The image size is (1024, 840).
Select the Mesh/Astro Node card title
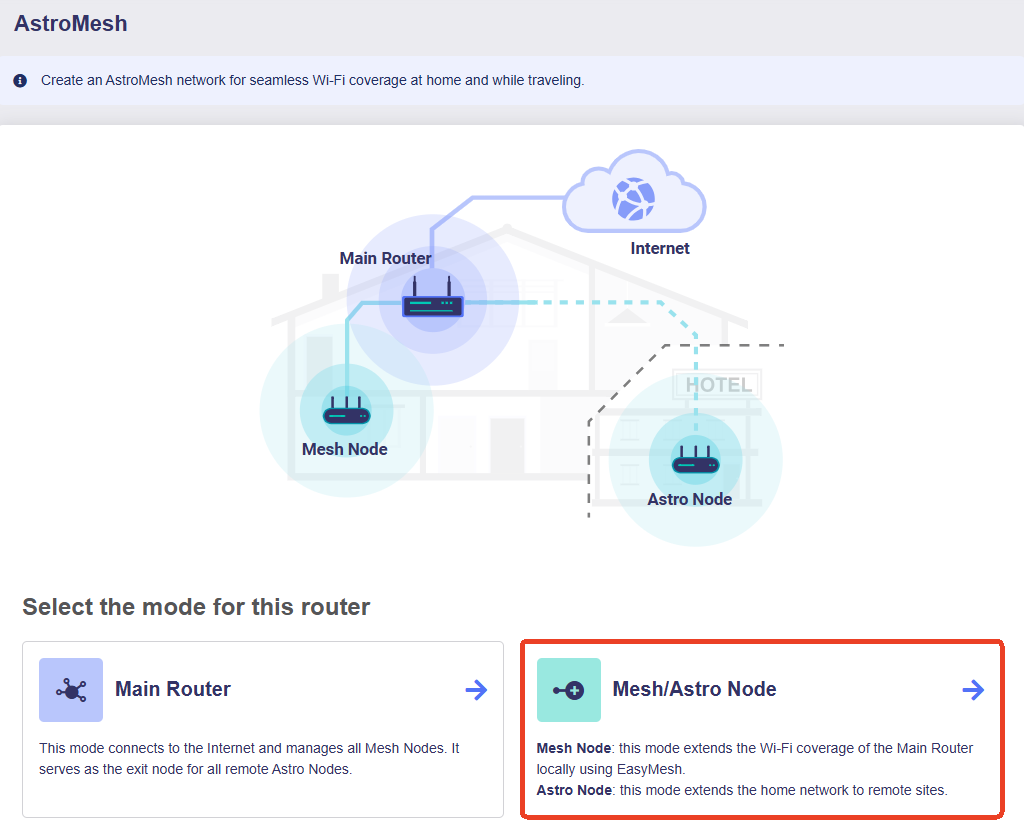[x=694, y=689]
